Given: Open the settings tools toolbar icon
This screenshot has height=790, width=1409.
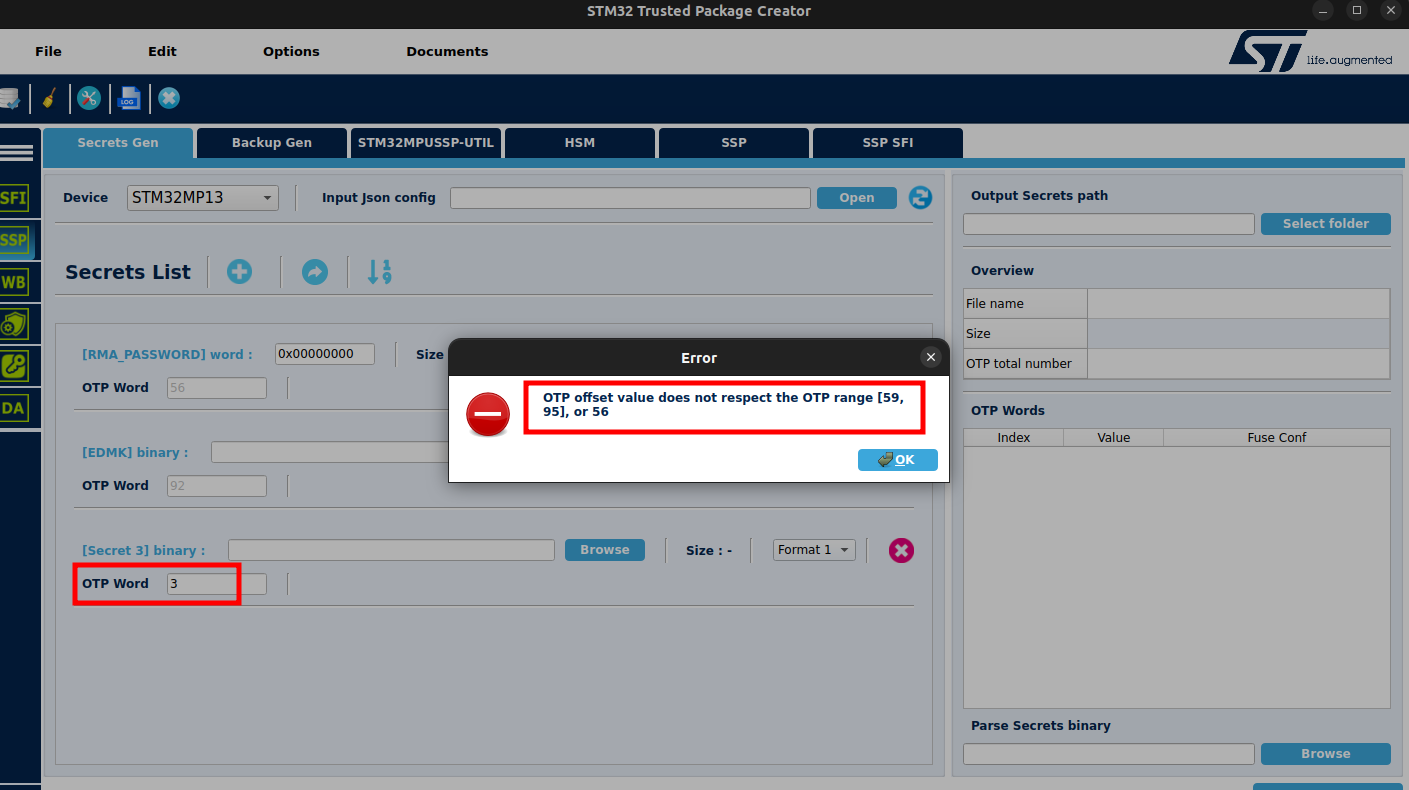Looking at the screenshot, I should point(88,98).
